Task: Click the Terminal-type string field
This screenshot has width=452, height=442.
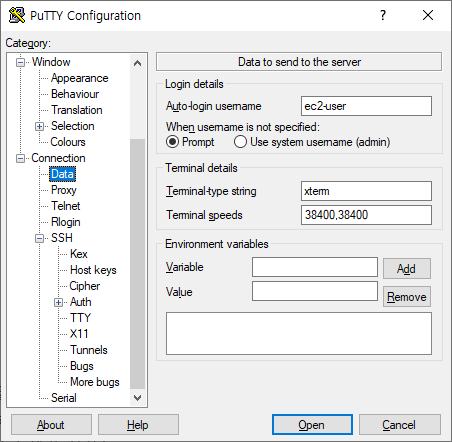Action: pyautogui.click(x=366, y=191)
